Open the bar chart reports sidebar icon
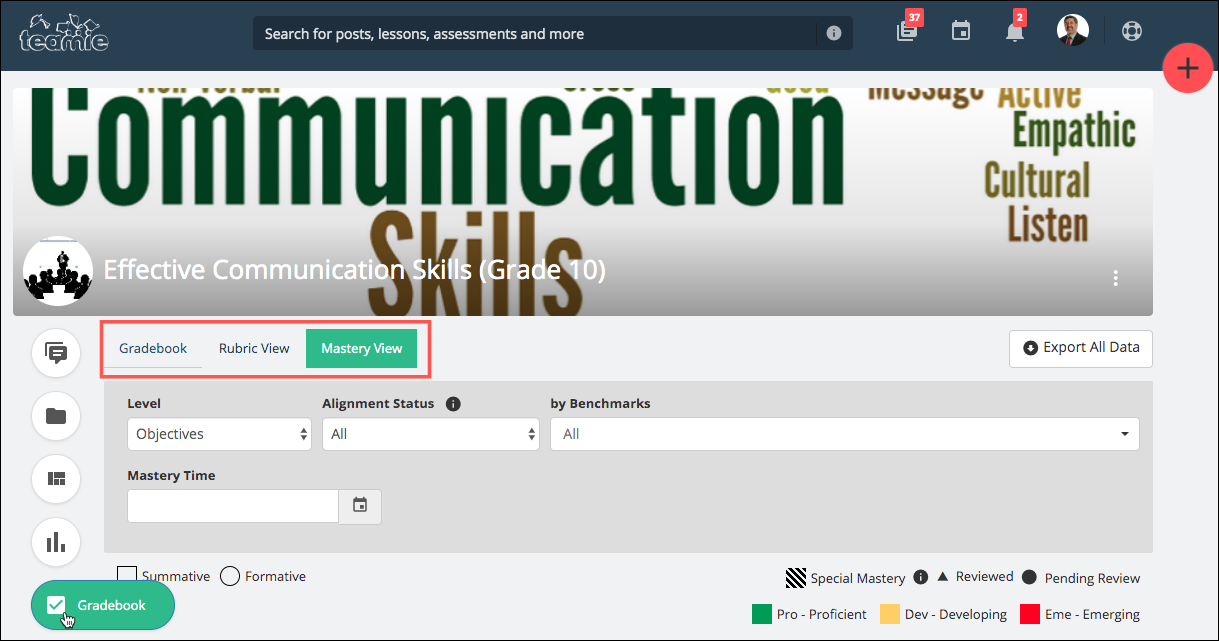This screenshot has height=641, width=1219. (x=56, y=543)
